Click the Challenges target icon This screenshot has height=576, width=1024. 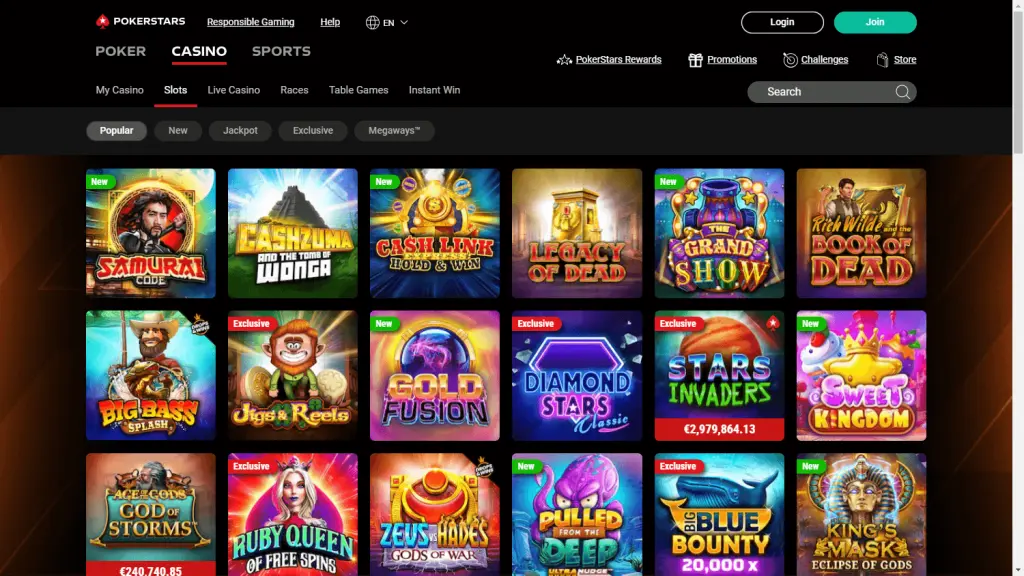(790, 60)
